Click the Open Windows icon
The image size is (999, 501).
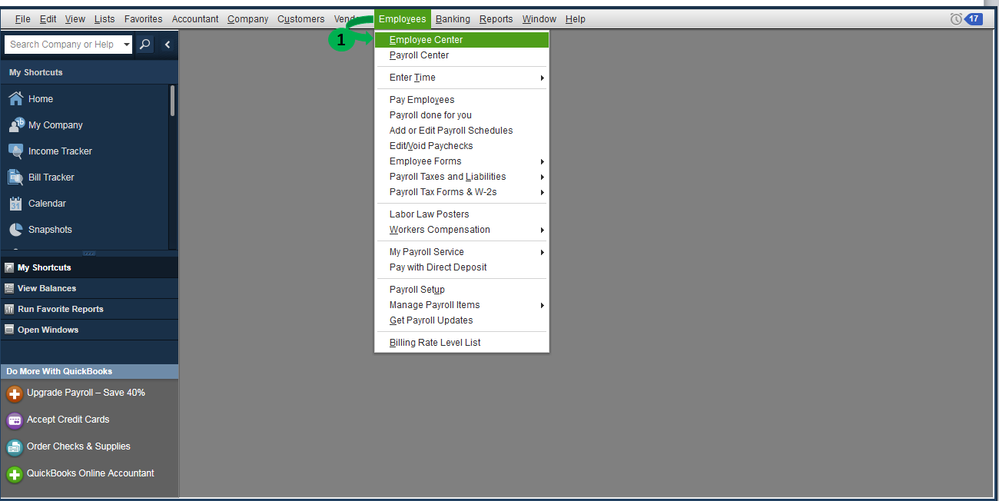pos(9,330)
